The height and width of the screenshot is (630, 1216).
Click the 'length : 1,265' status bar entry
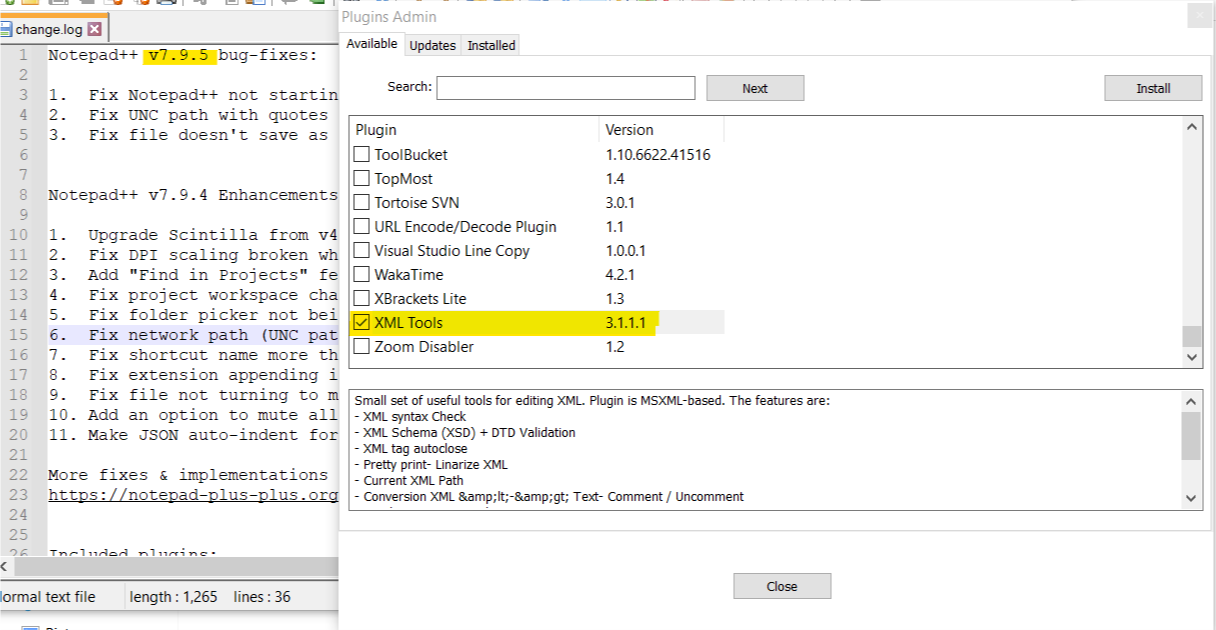click(x=173, y=597)
